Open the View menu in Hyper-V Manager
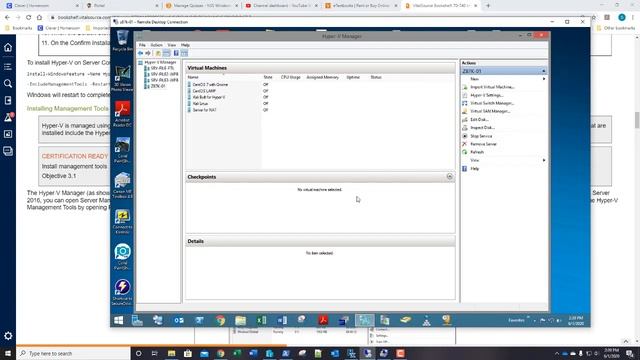Screen dimensions: 640x360 171,45
